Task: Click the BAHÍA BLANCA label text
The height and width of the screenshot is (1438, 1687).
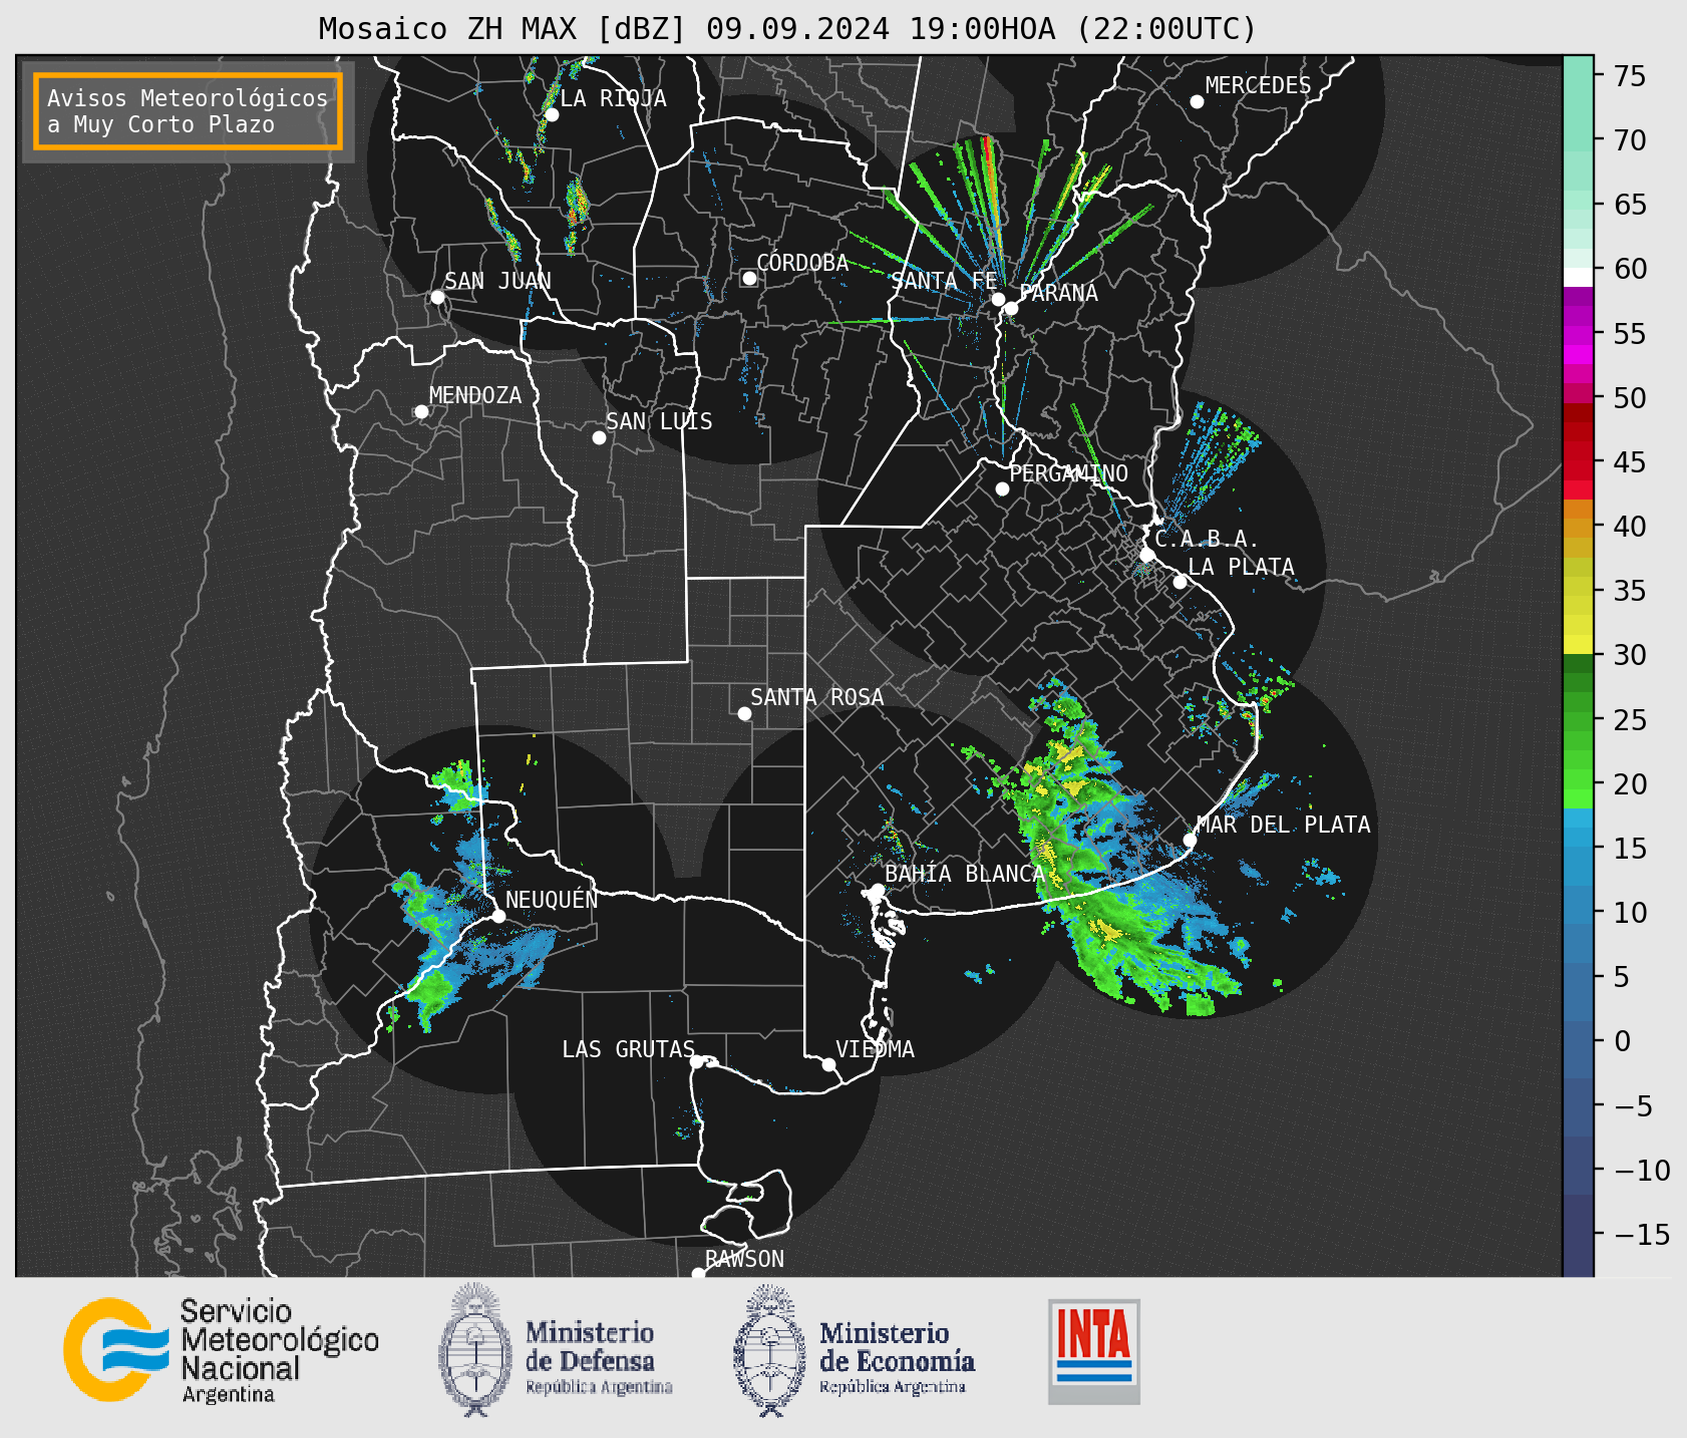Action: pyautogui.click(x=965, y=874)
